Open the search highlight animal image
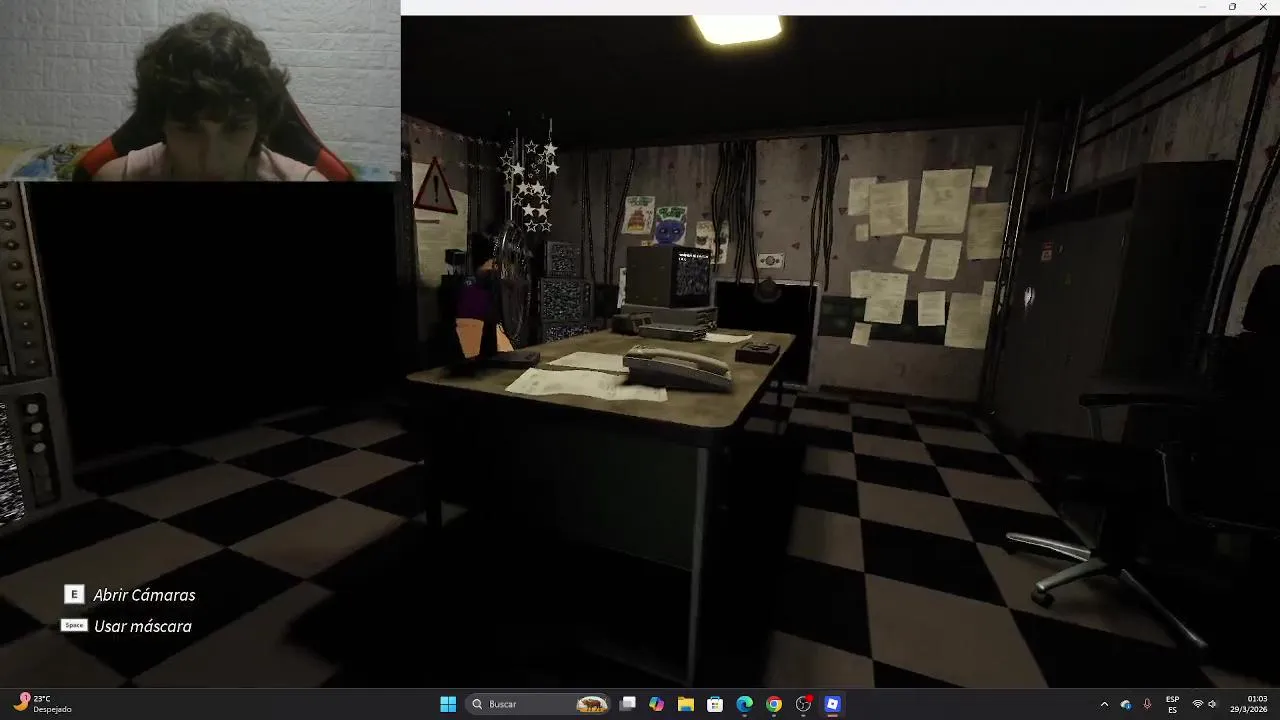Image resolution: width=1280 pixels, height=720 pixels. [592, 704]
